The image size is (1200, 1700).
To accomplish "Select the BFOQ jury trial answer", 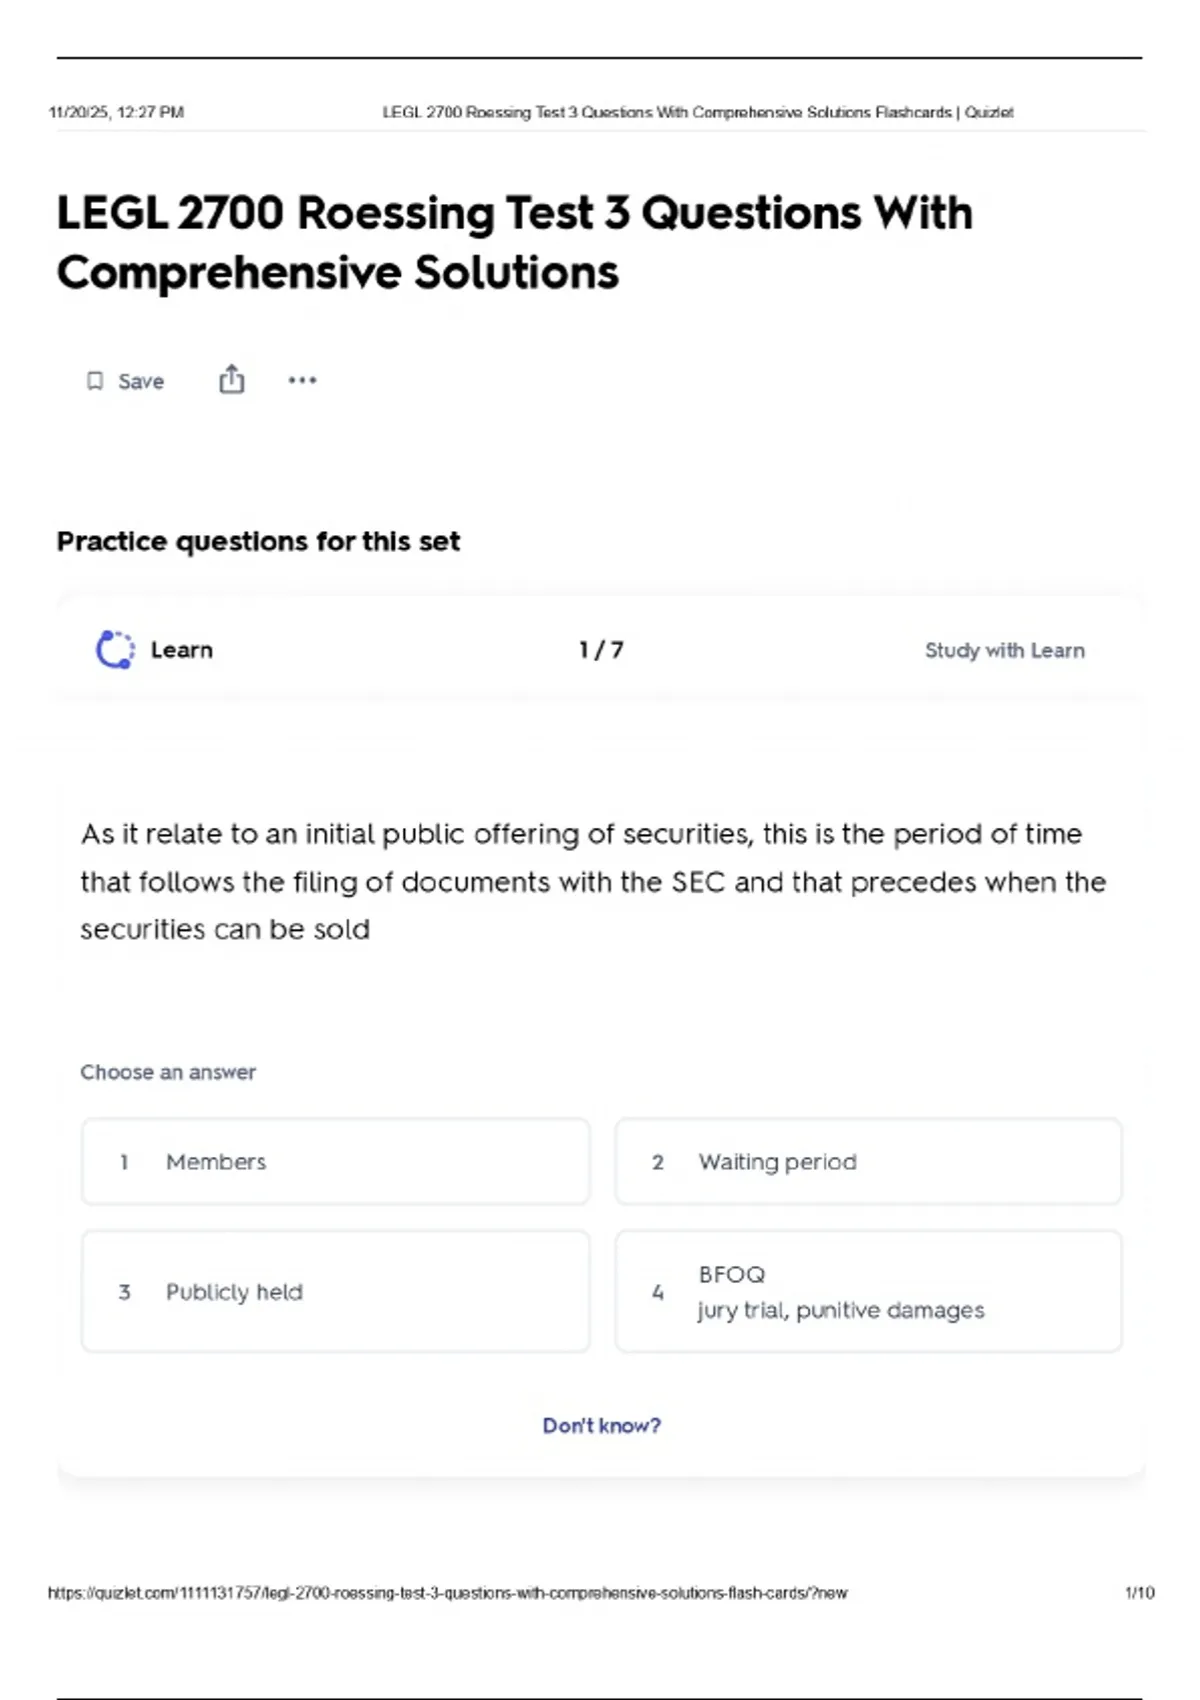I will click(868, 1292).
